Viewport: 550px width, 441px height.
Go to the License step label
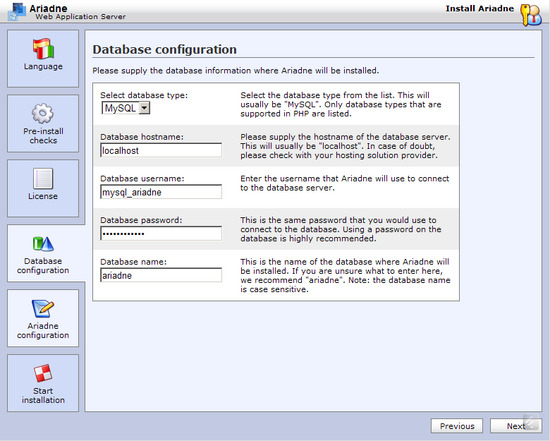[43, 196]
